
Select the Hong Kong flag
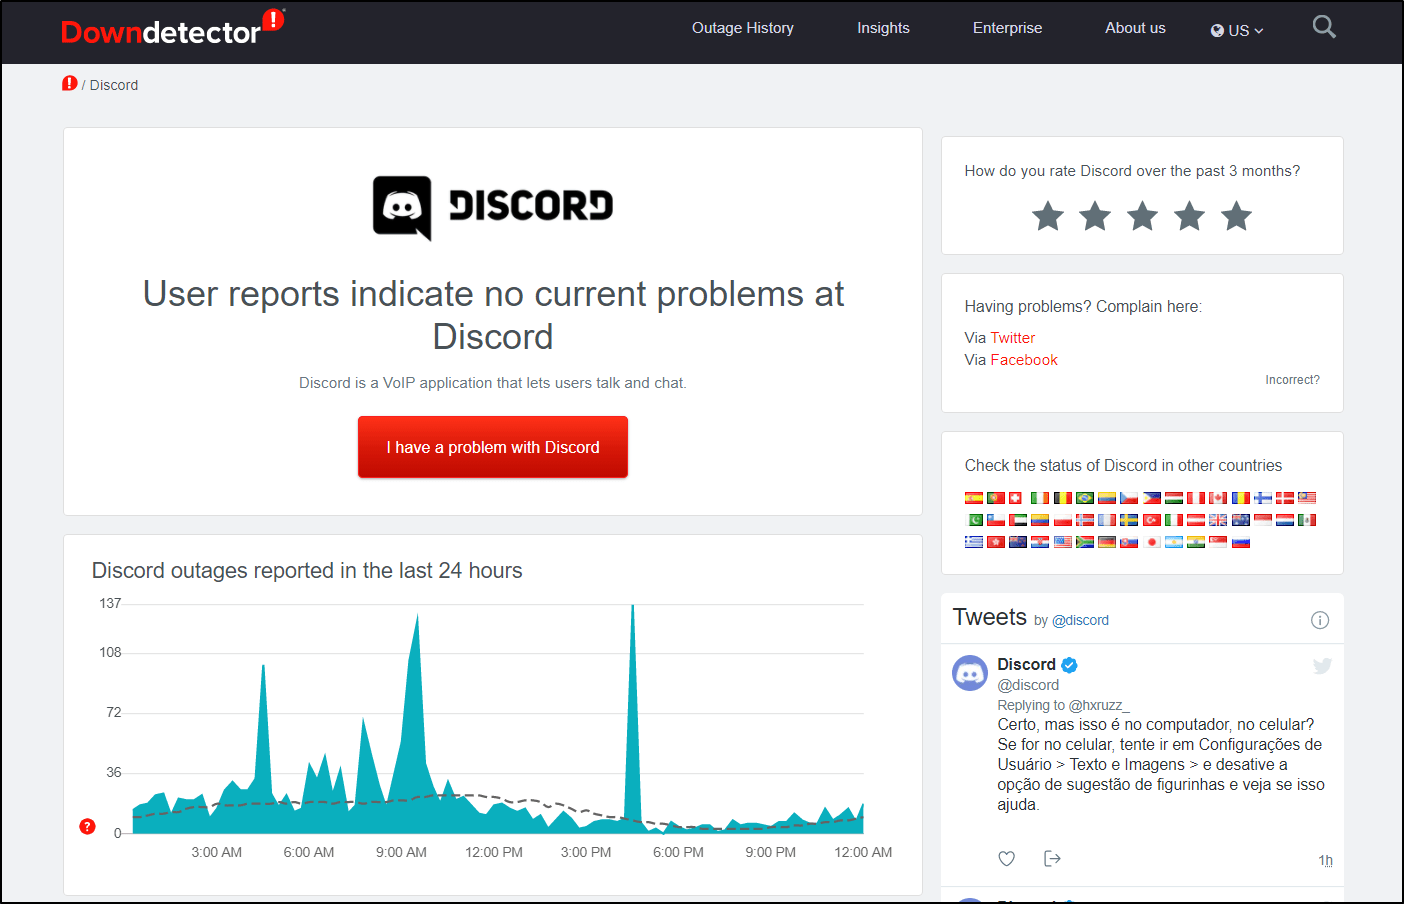996,542
